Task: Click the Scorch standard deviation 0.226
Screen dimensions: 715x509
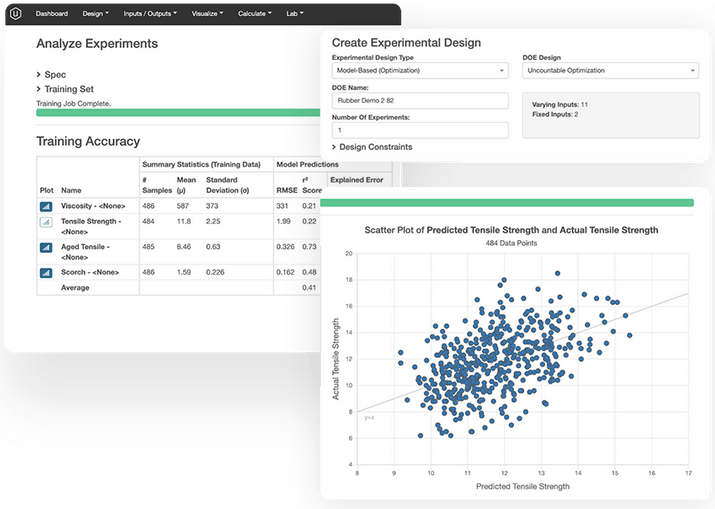Action: click(215, 272)
